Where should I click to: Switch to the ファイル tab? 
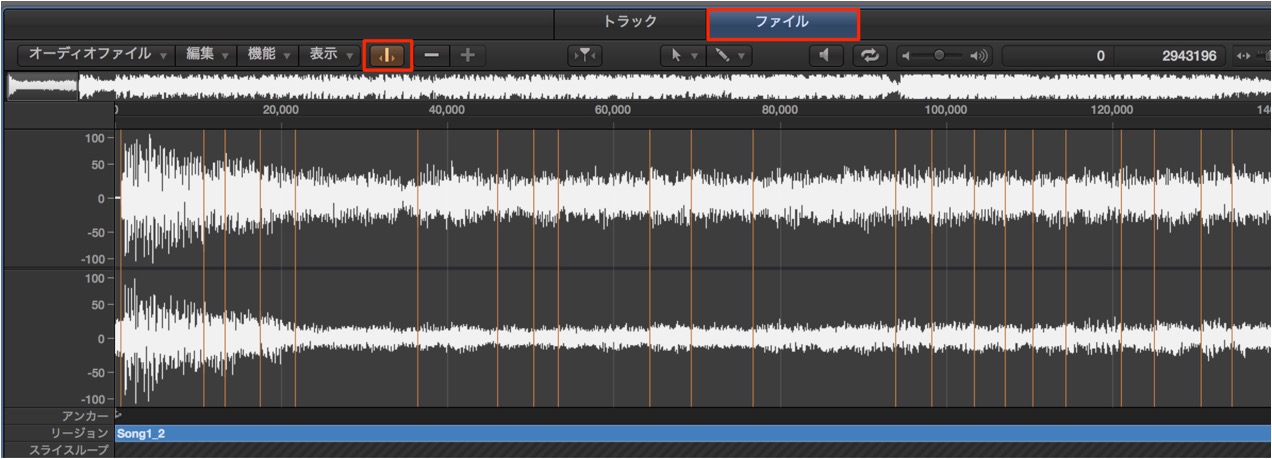point(782,22)
